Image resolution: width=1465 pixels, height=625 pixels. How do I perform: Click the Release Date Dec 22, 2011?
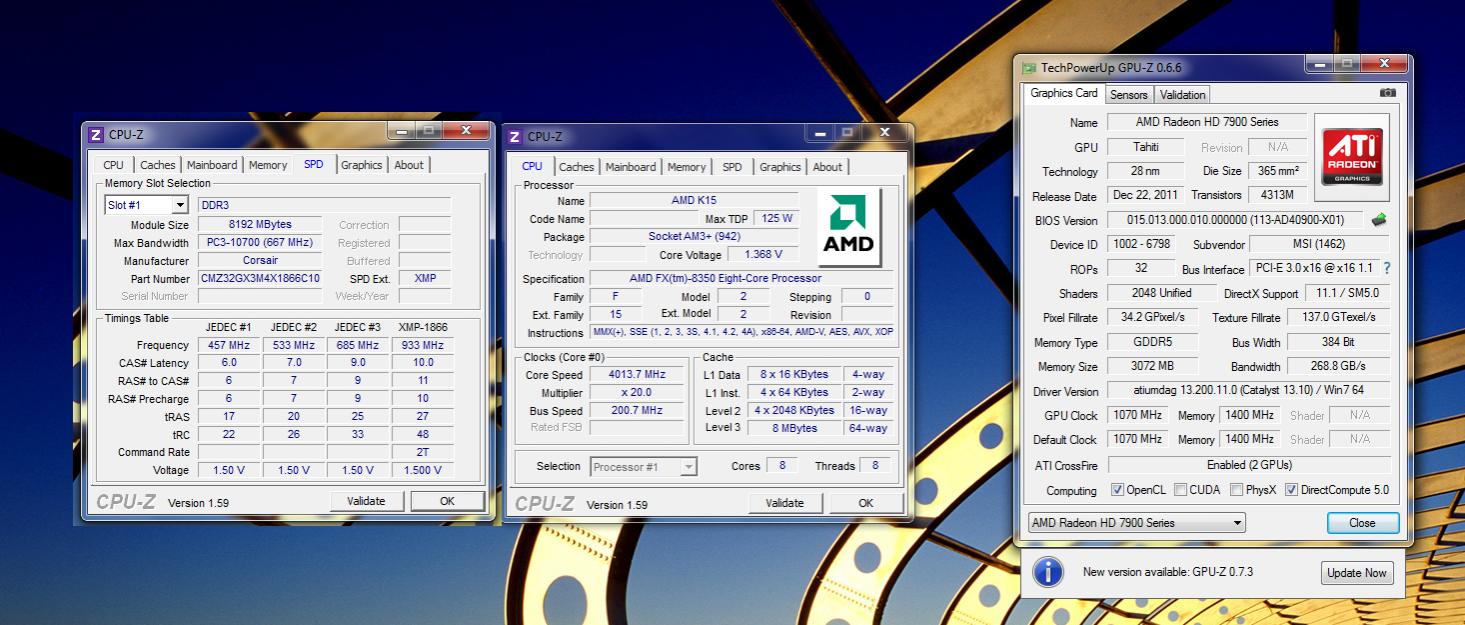[1145, 195]
